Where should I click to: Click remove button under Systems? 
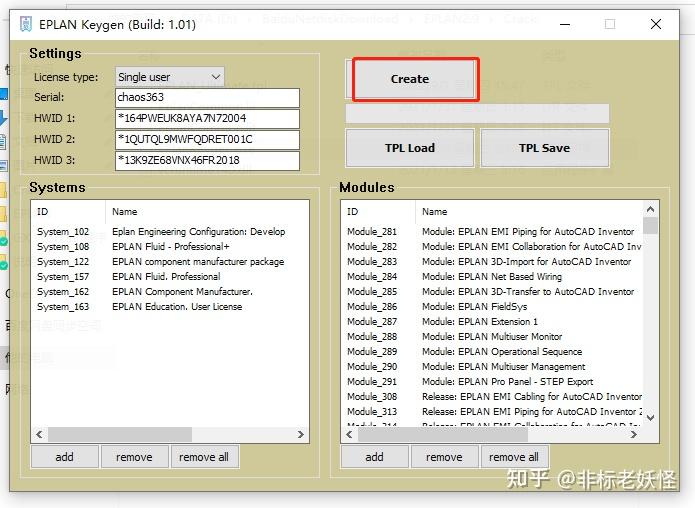coord(134,457)
